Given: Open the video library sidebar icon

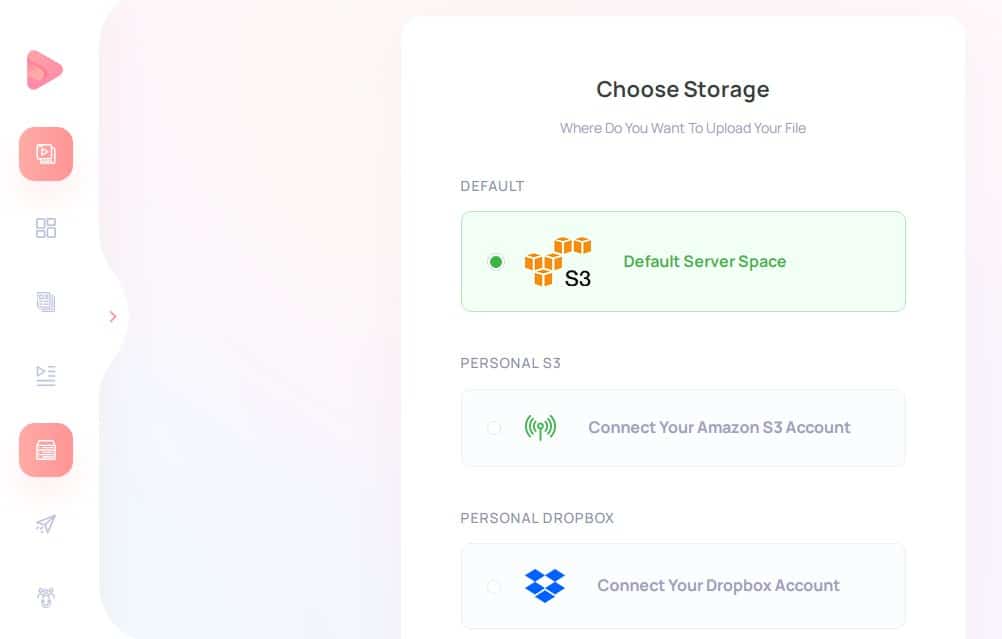Looking at the screenshot, I should tap(46, 154).
